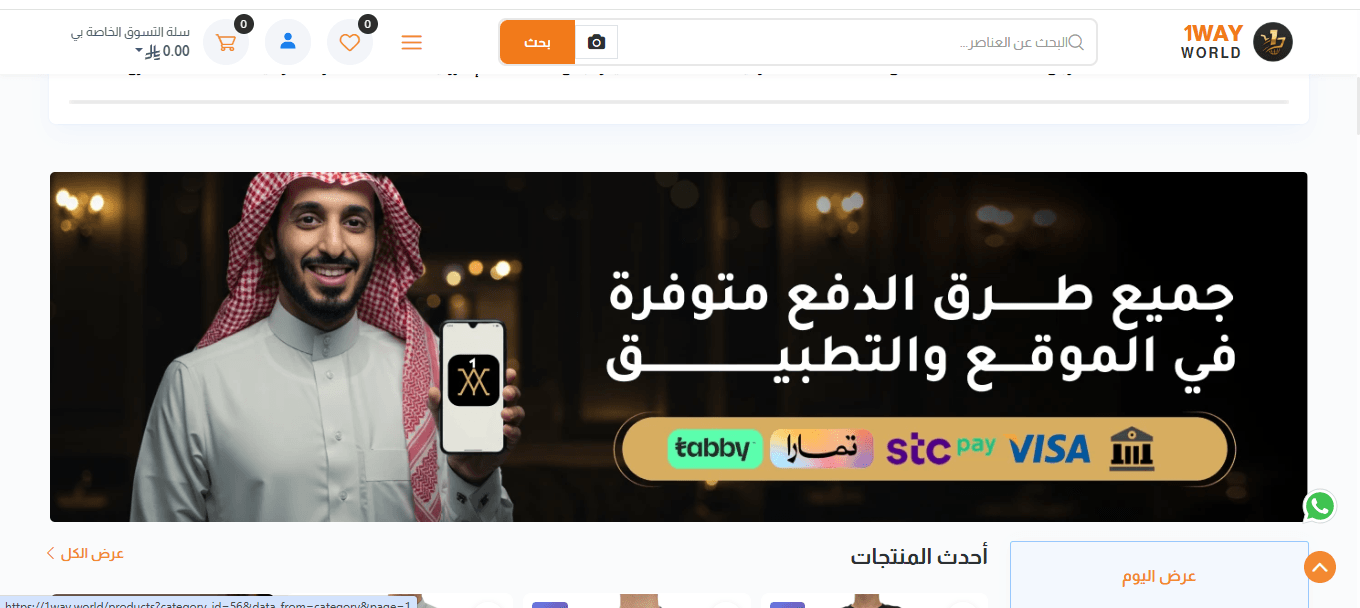Click the round 1Way World logo emblem
The image size is (1360, 608).
coord(1273,42)
